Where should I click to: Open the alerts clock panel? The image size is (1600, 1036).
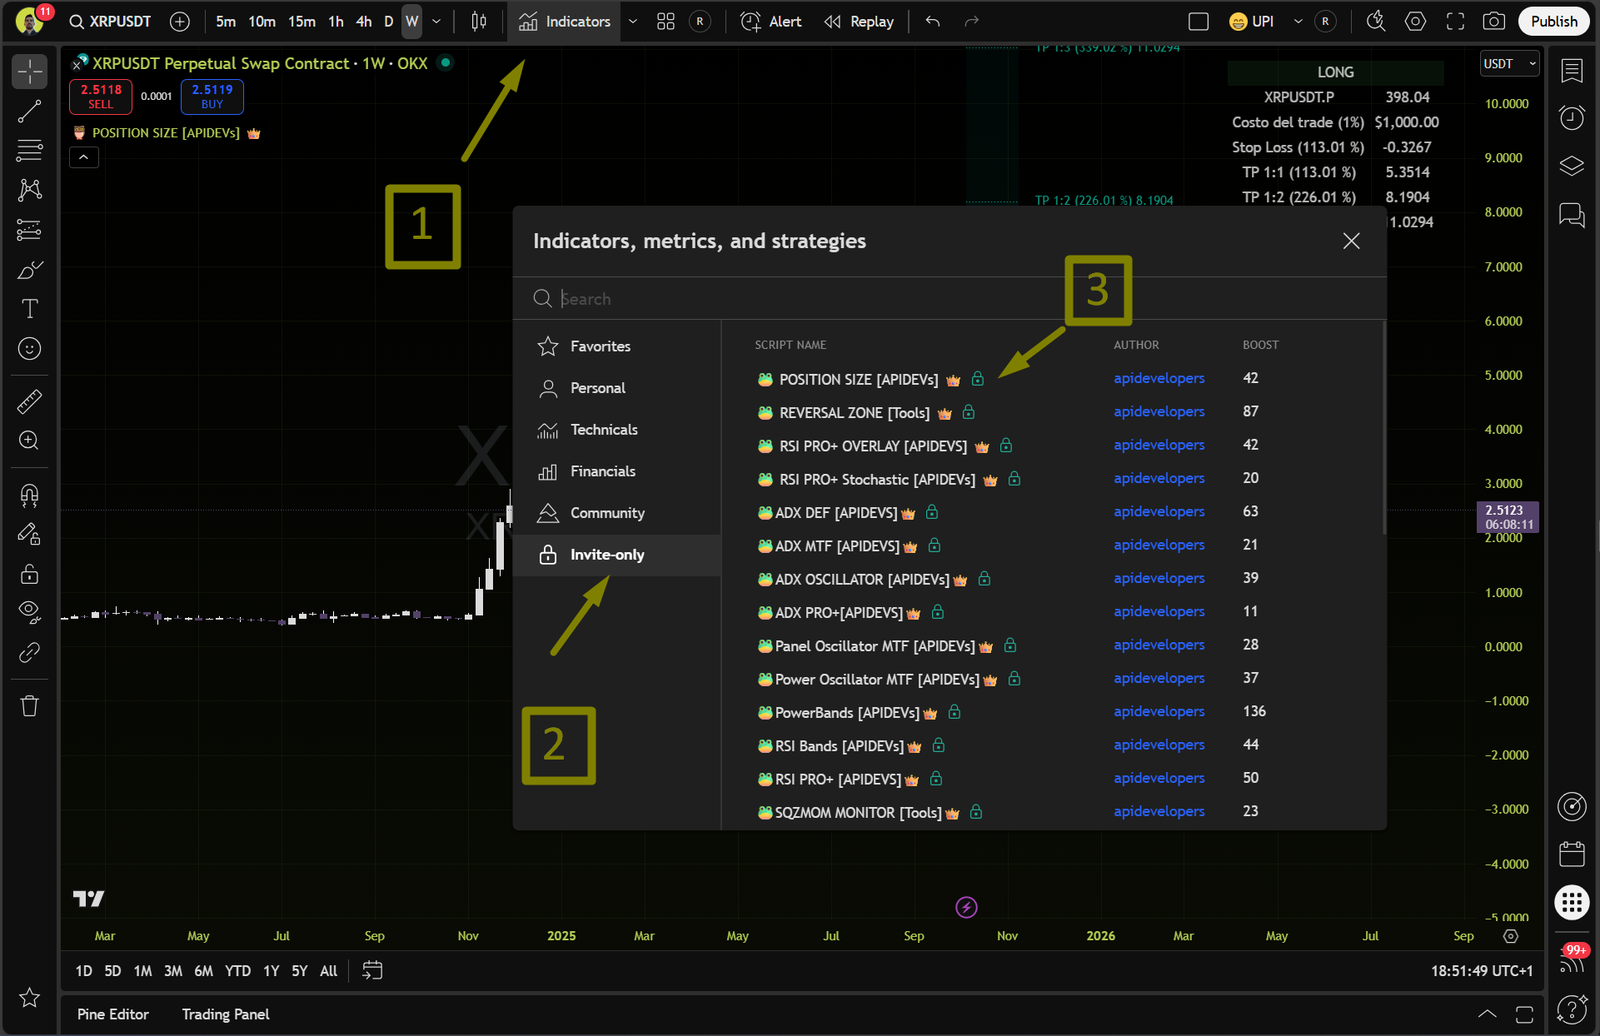pyautogui.click(x=1572, y=118)
